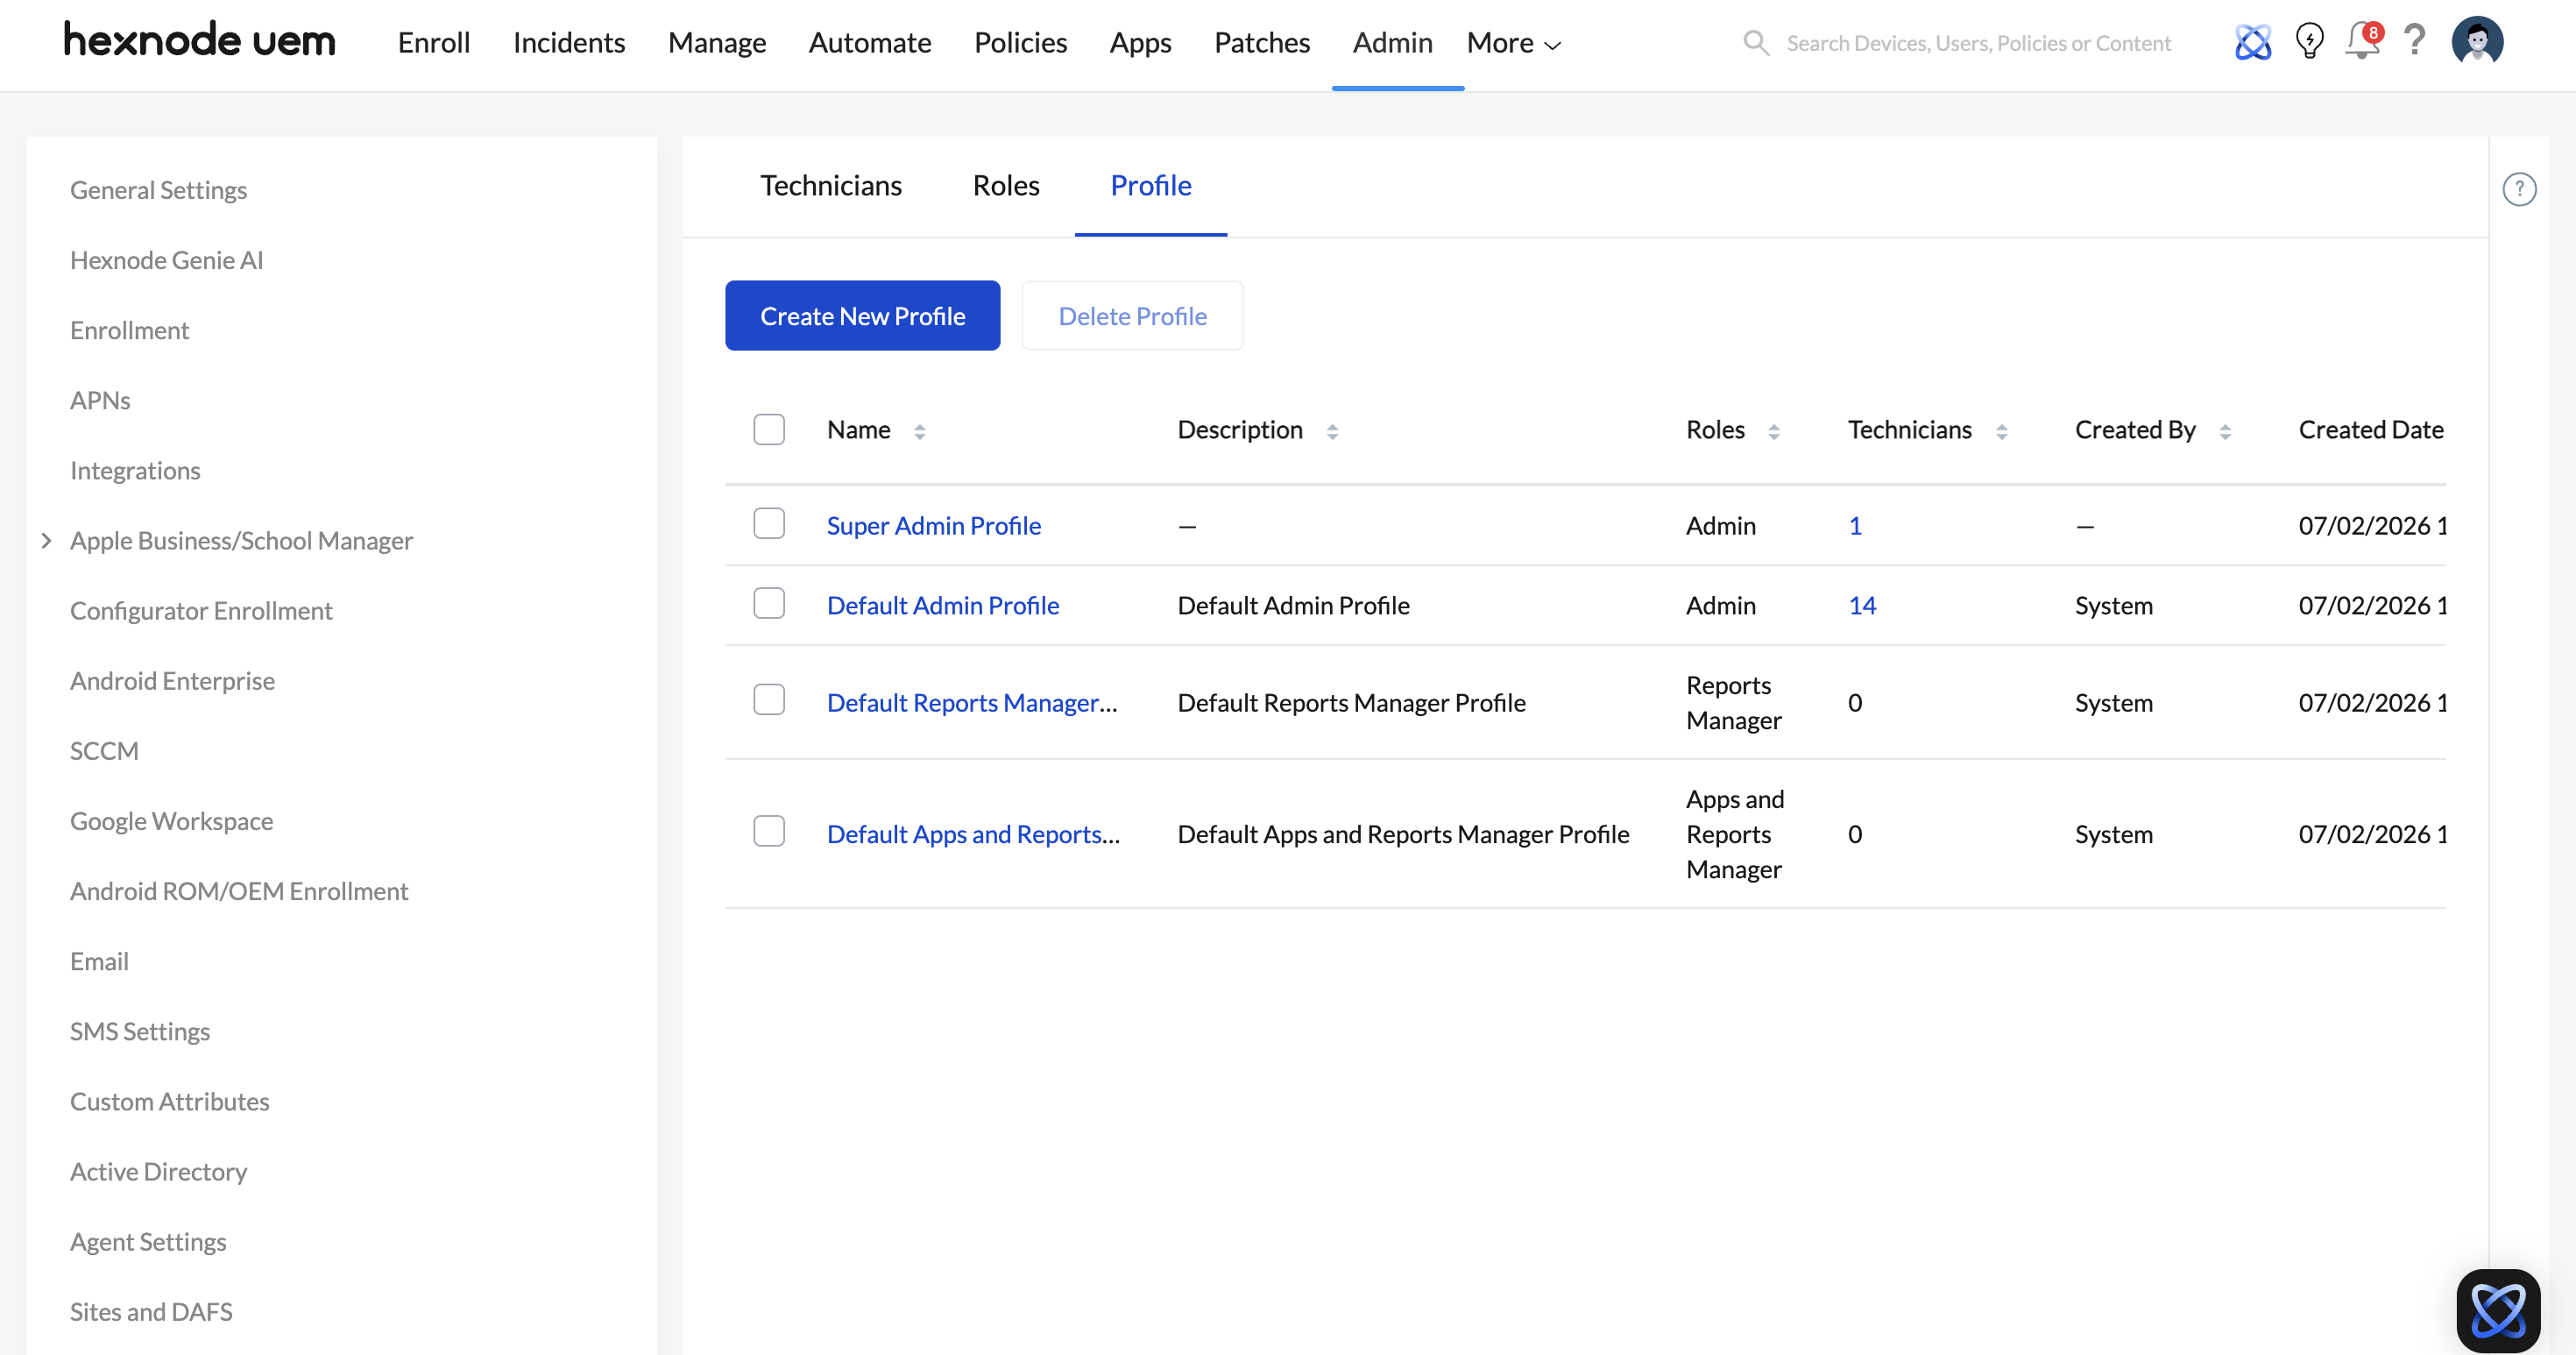Open the Admin menu
Image resolution: width=2576 pixels, height=1355 pixels.
(x=1392, y=43)
